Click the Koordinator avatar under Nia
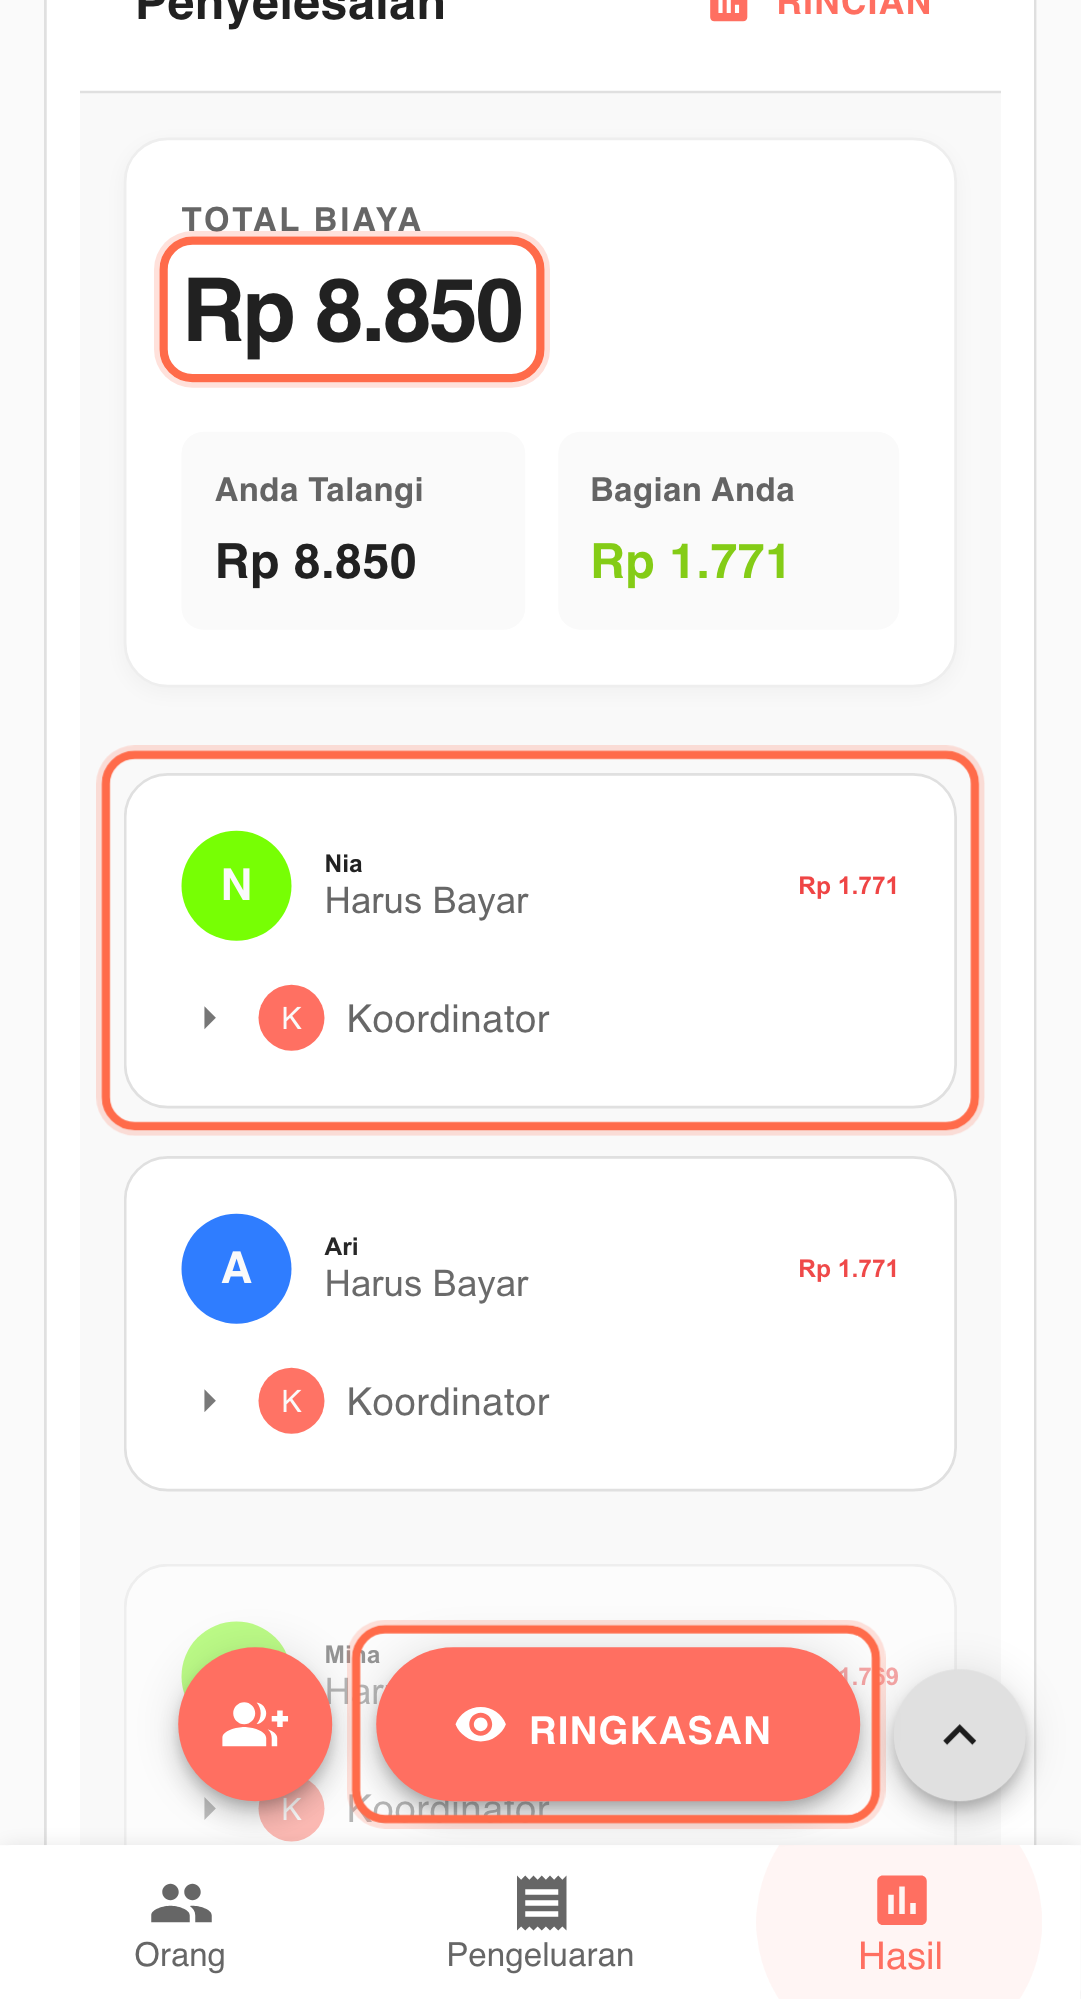The width and height of the screenshot is (1081, 1999). [291, 1019]
